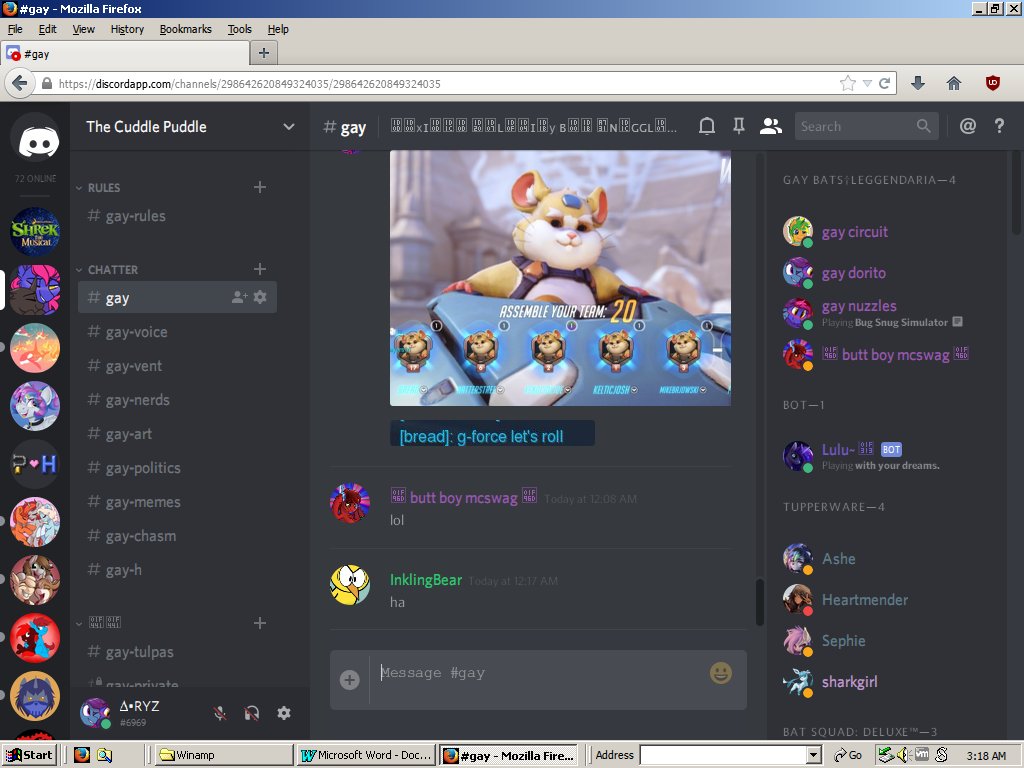Viewport: 1024px width, 768px height.
Task: Open the help question mark icon
Action: point(998,126)
